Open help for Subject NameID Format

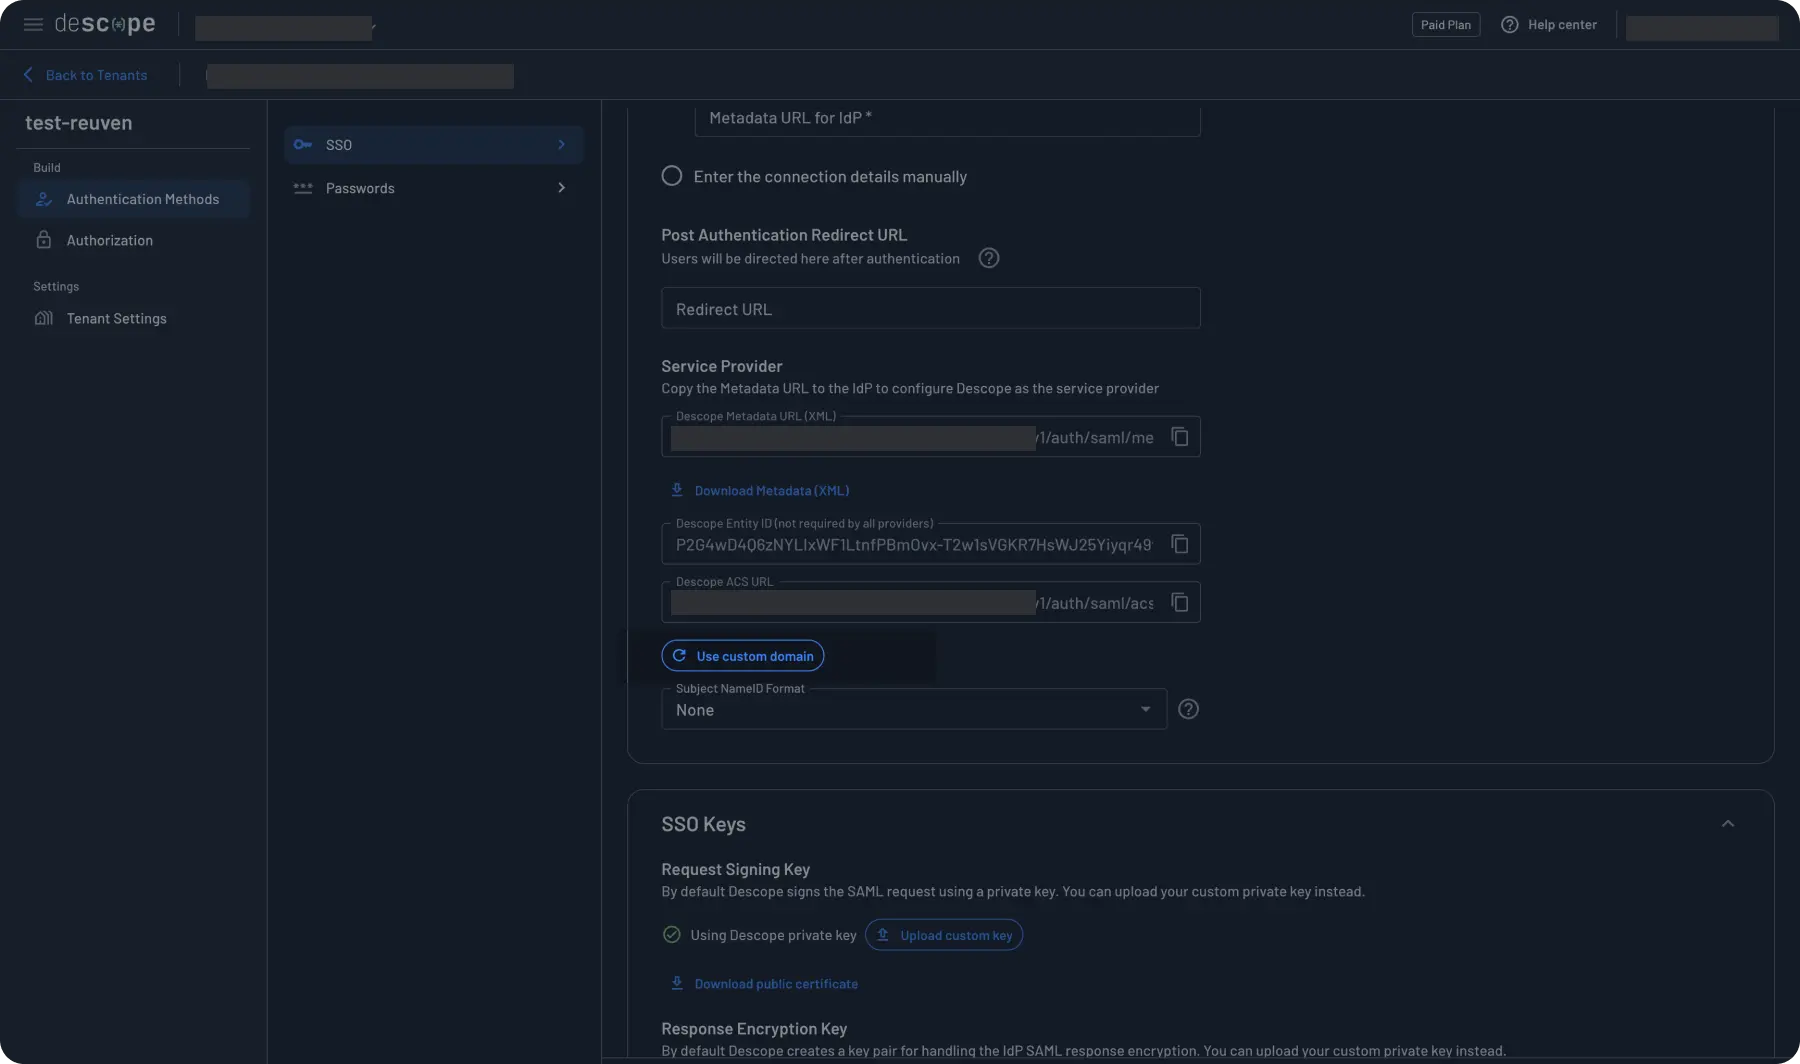pyautogui.click(x=1188, y=709)
